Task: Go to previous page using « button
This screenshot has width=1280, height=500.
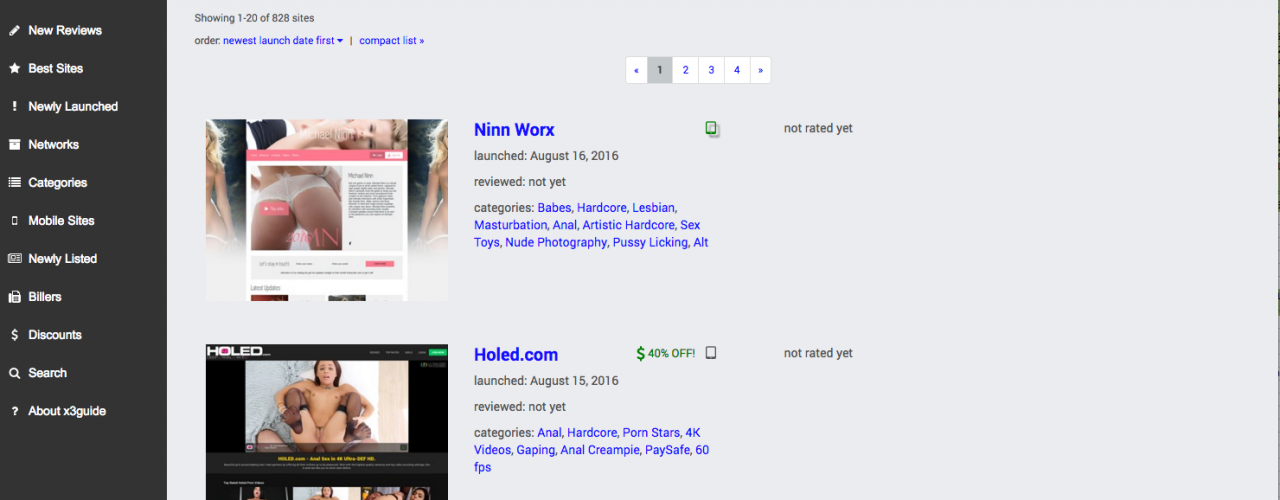Action: pos(636,70)
